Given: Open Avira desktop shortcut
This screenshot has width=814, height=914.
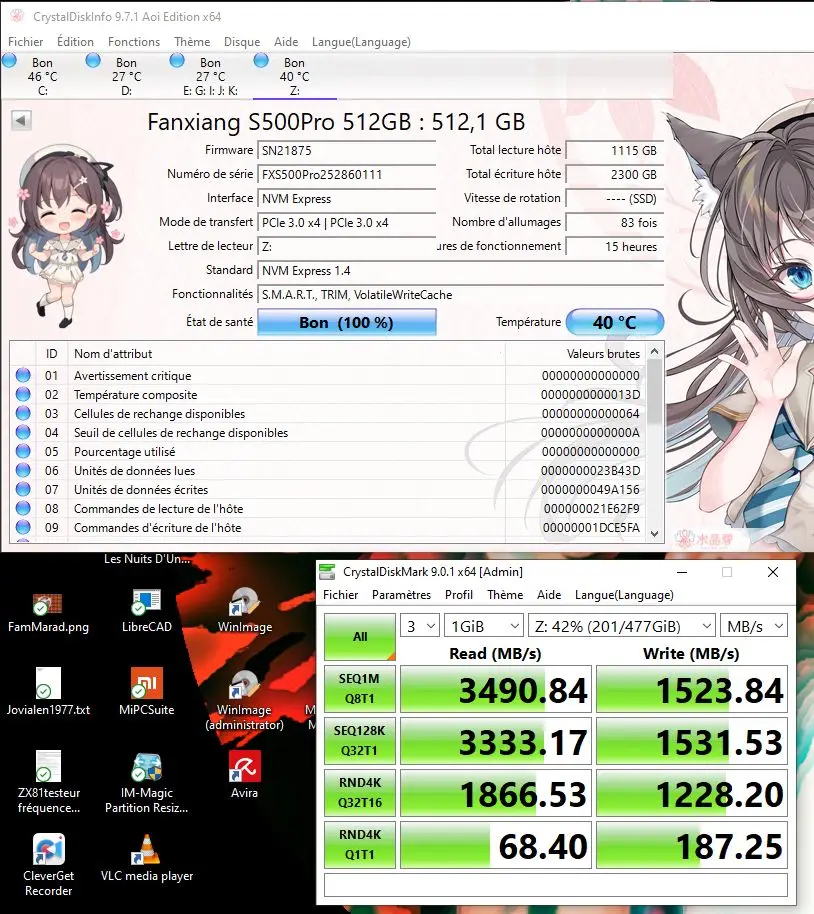Looking at the screenshot, I should (x=244, y=775).
